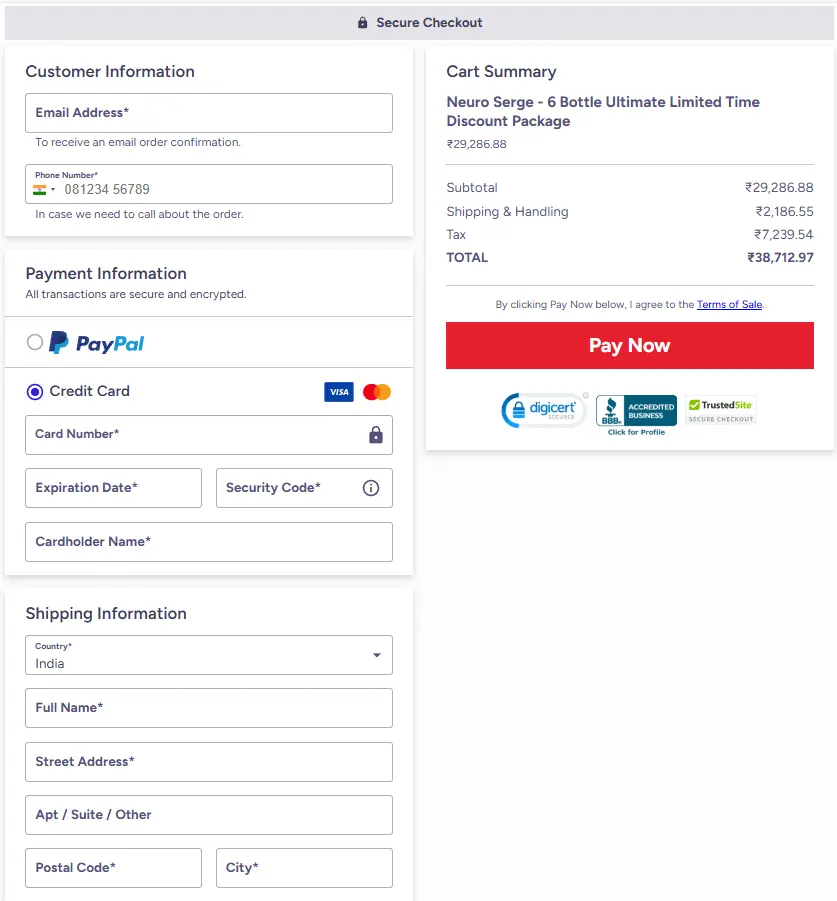Expand the Country selection arrow
The width and height of the screenshot is (837, 901).
click(x=378, y=655)
